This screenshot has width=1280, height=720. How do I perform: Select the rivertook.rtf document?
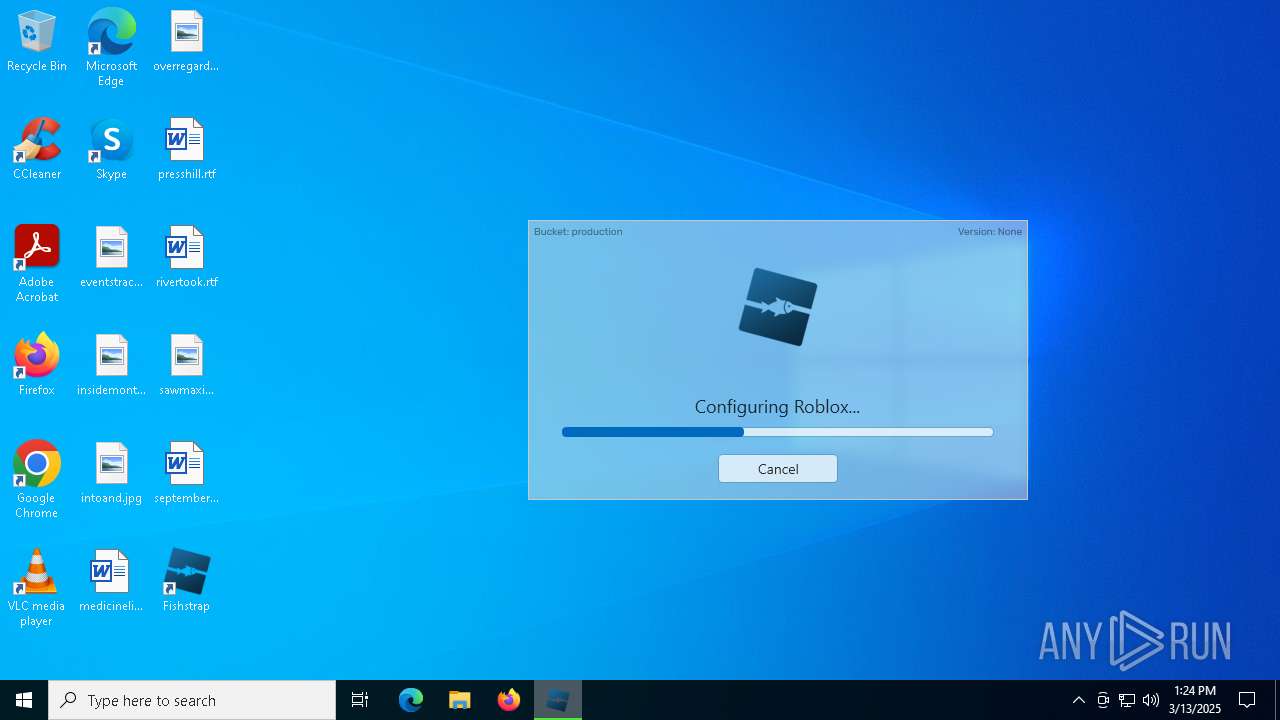tap(186, 258)
